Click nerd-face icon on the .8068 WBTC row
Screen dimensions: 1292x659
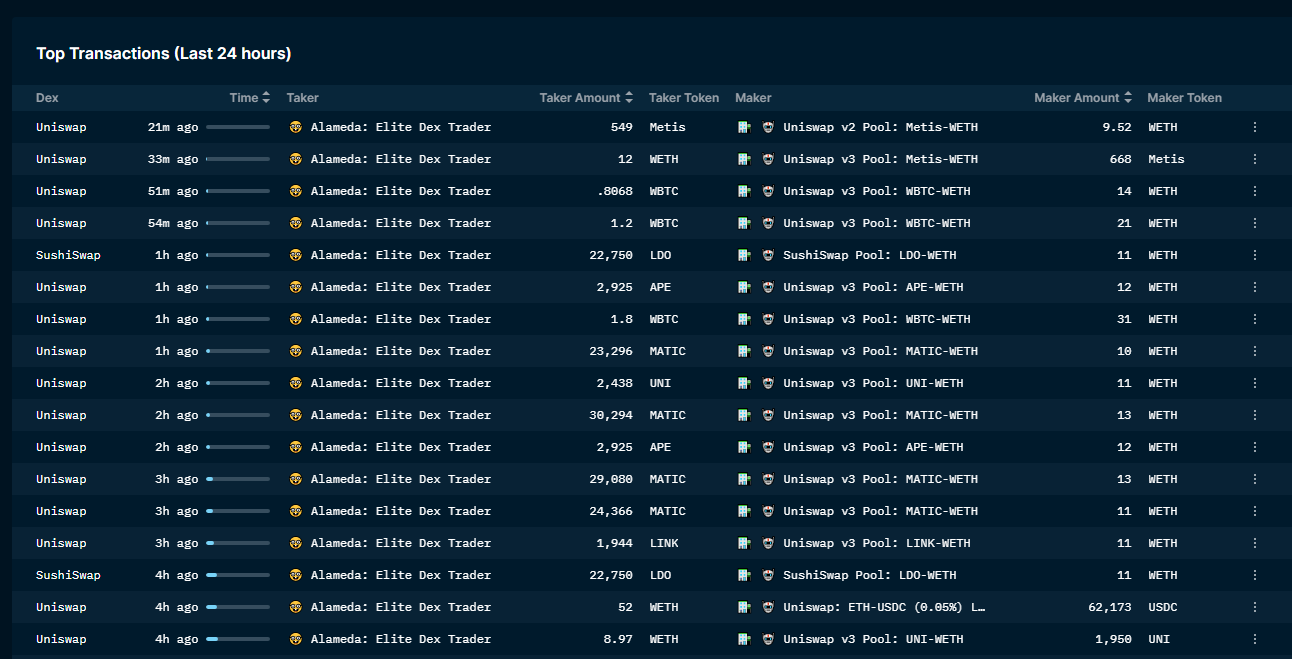point(295,191)
